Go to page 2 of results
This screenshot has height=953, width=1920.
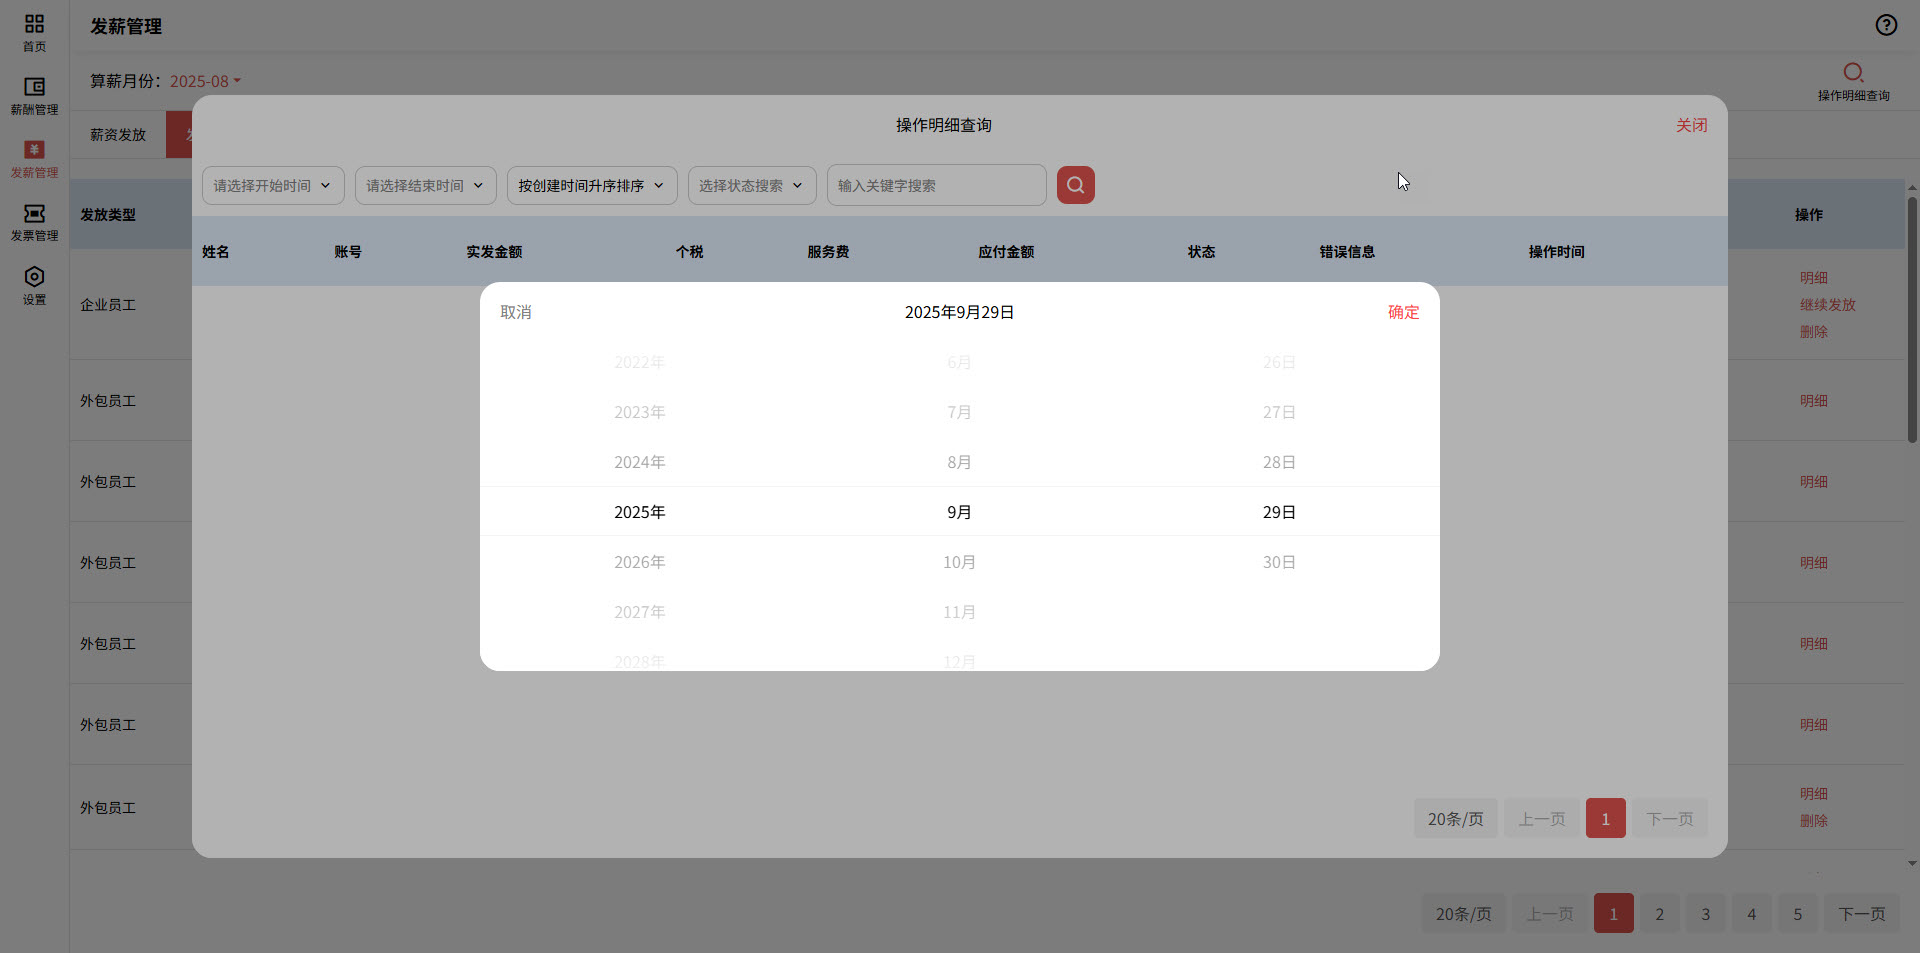[x=1659, y=913]
